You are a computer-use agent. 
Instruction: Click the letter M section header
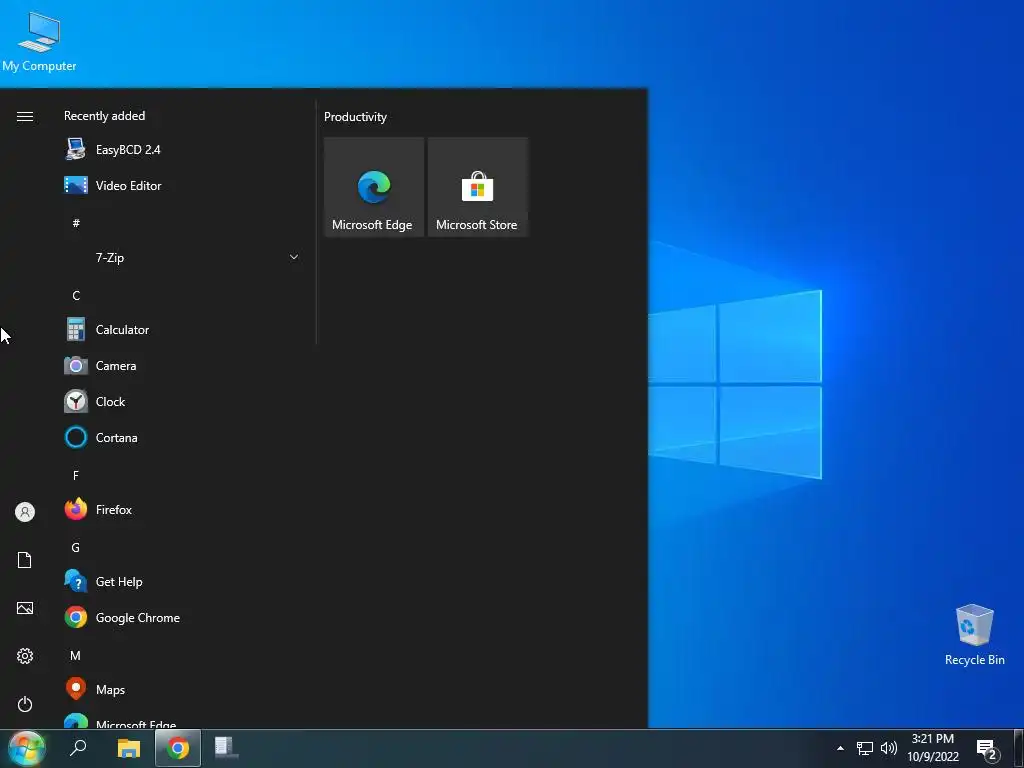(x=76, y=655)
